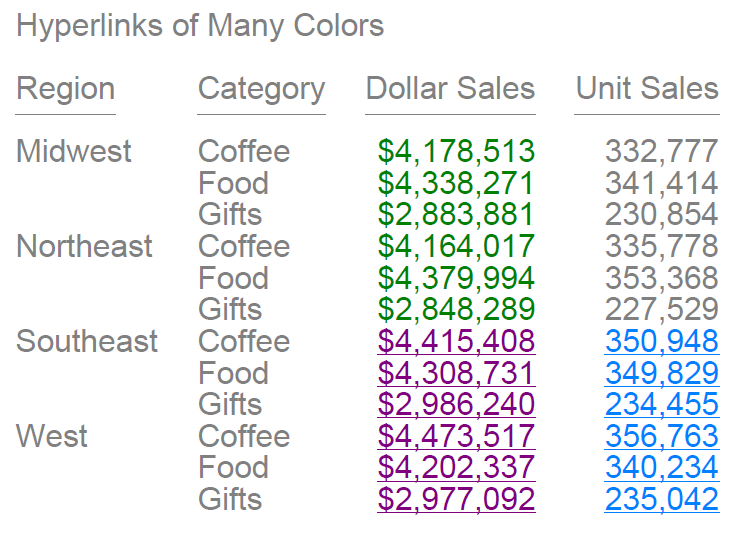Click the Dollar Sales column header
This screenshot has height=536, width=734.
(x=450, y=88)
